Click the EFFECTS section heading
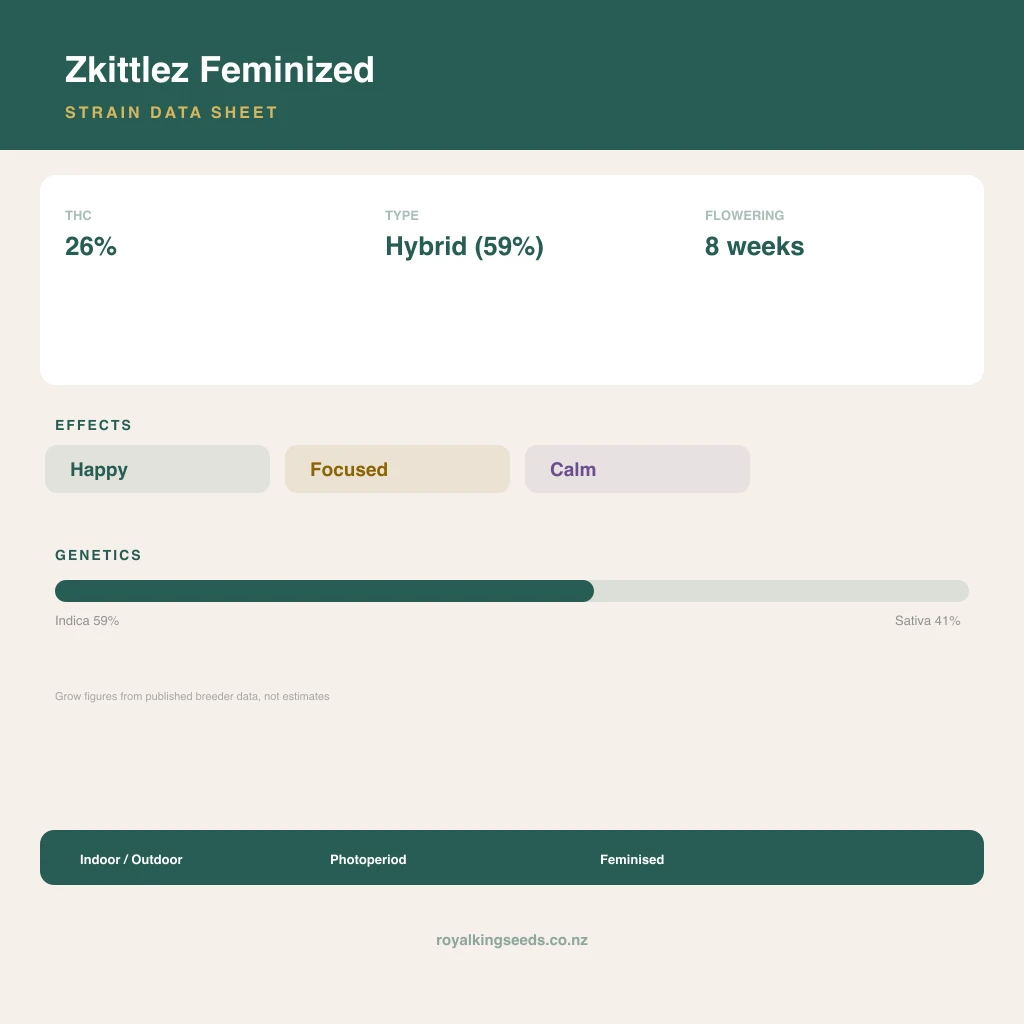Screen dimensions: 1024x1024 [x=93, y=425]
